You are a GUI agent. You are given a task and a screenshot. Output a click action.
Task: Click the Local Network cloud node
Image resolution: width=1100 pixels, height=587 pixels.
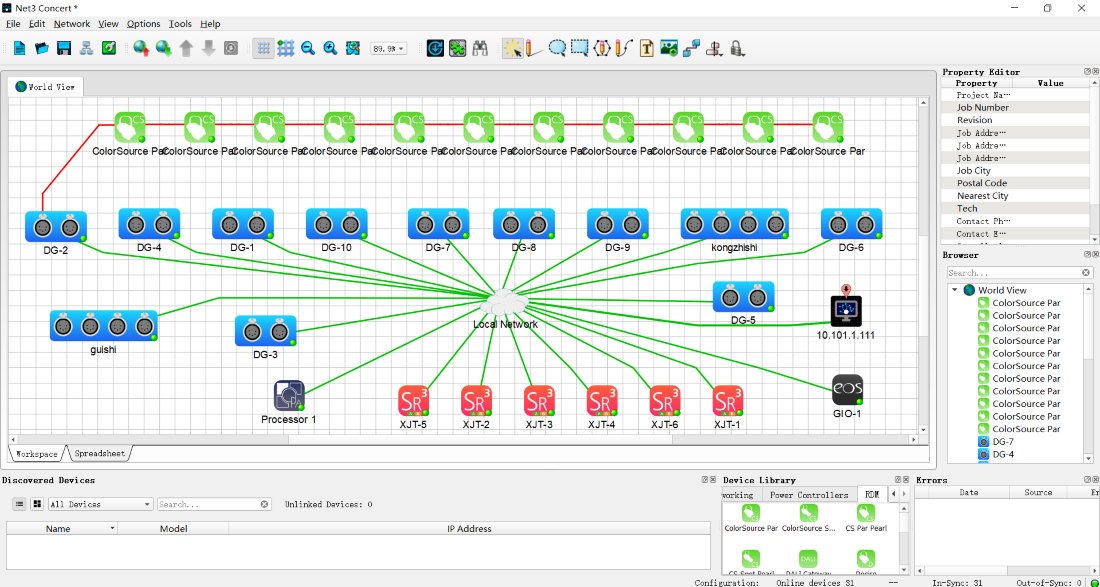pos(505,303)
